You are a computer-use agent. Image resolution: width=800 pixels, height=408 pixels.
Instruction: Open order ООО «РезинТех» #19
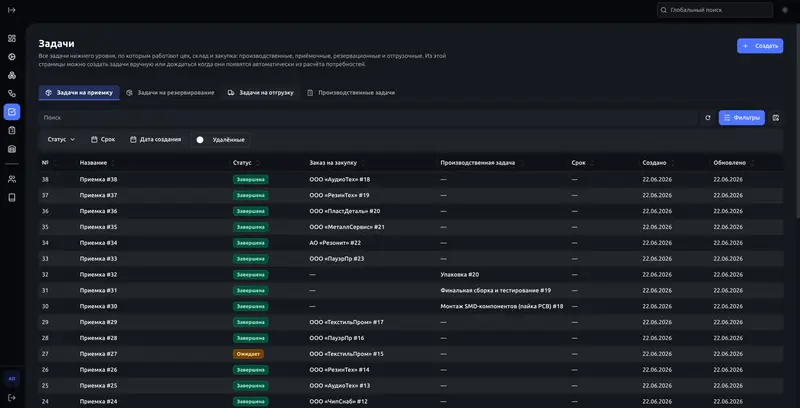coord(339,195)
